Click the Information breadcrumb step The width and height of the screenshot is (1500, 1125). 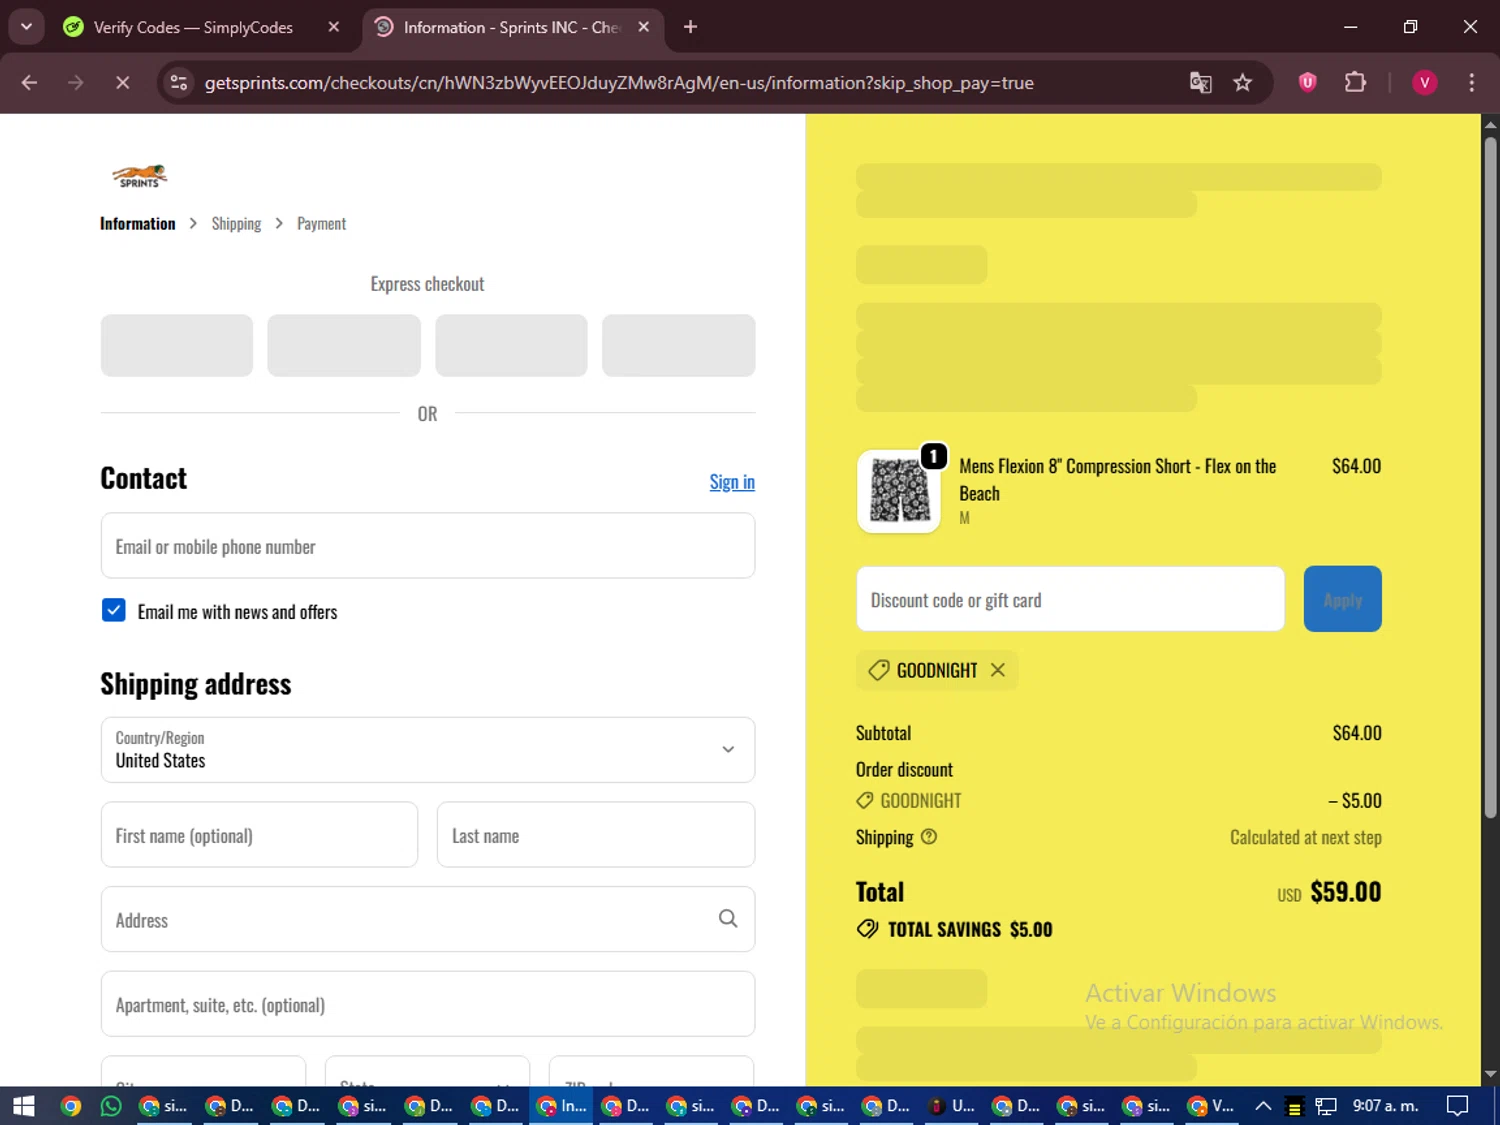[138, 224]
